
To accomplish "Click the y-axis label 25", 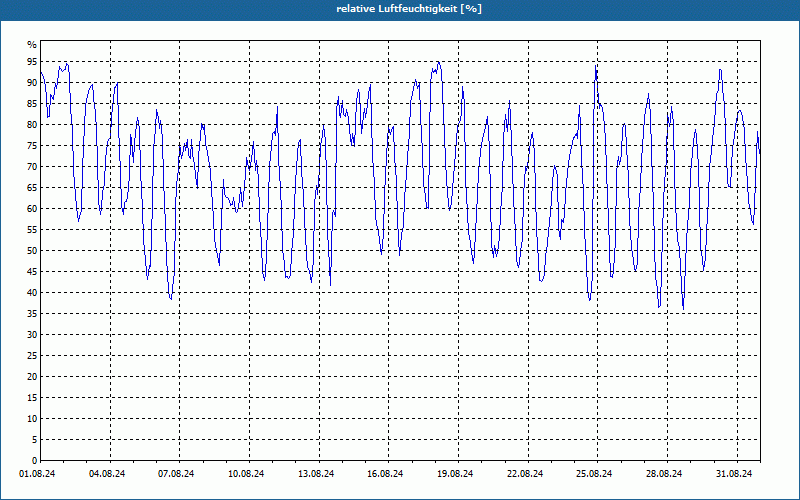I will (32, 356).
